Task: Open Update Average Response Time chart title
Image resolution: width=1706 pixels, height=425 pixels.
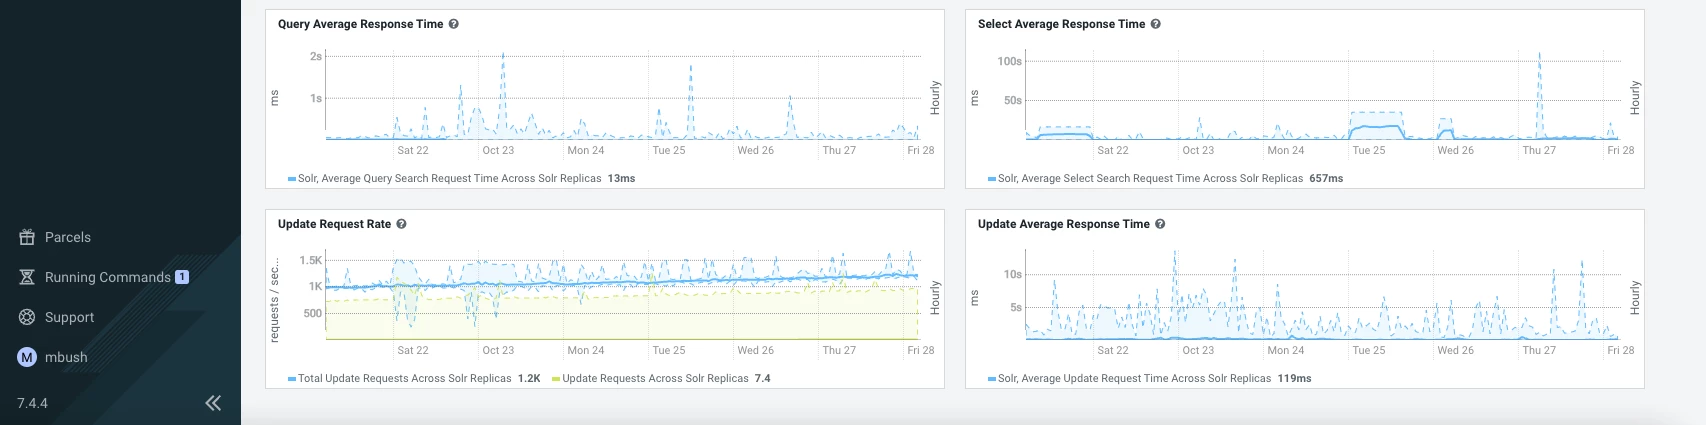Action: (x=1064, y=224)
